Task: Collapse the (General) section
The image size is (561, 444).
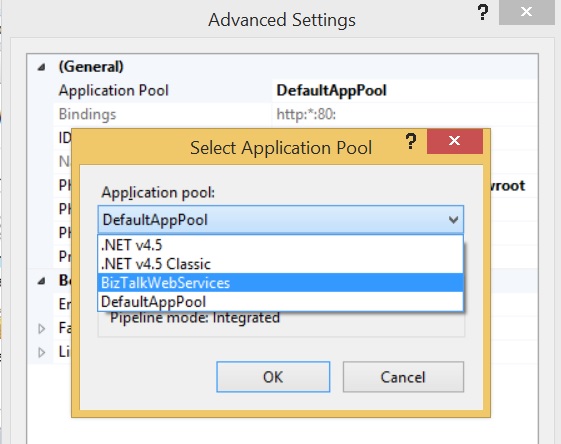Action: pyautogui.click(x=42, y=67)
